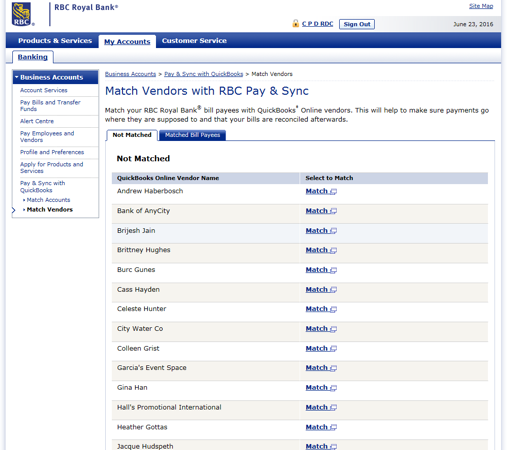Viewport: 507px width, 450px height.
Task: Open the Products & Services tab
Action: (x=55, y=41)
